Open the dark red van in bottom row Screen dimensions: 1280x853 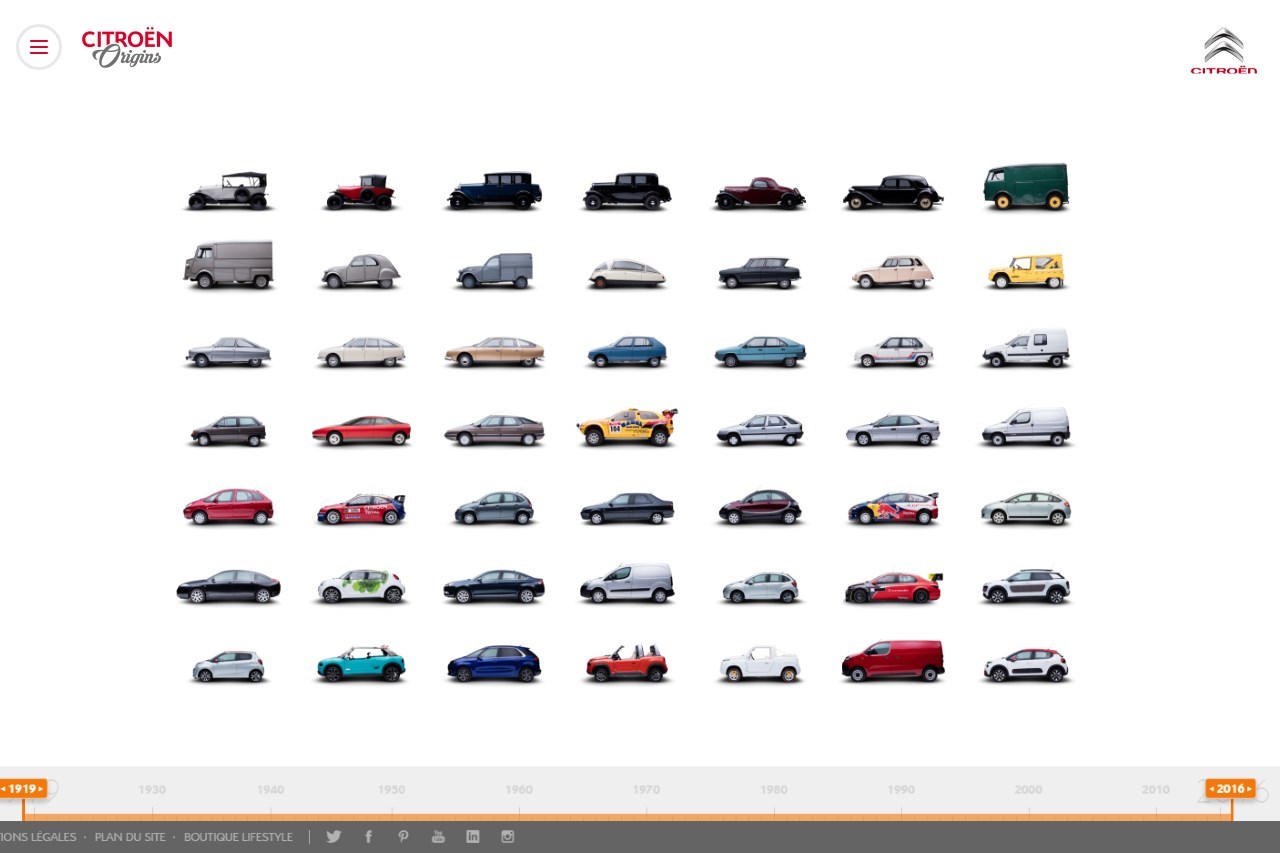[893, 662]
